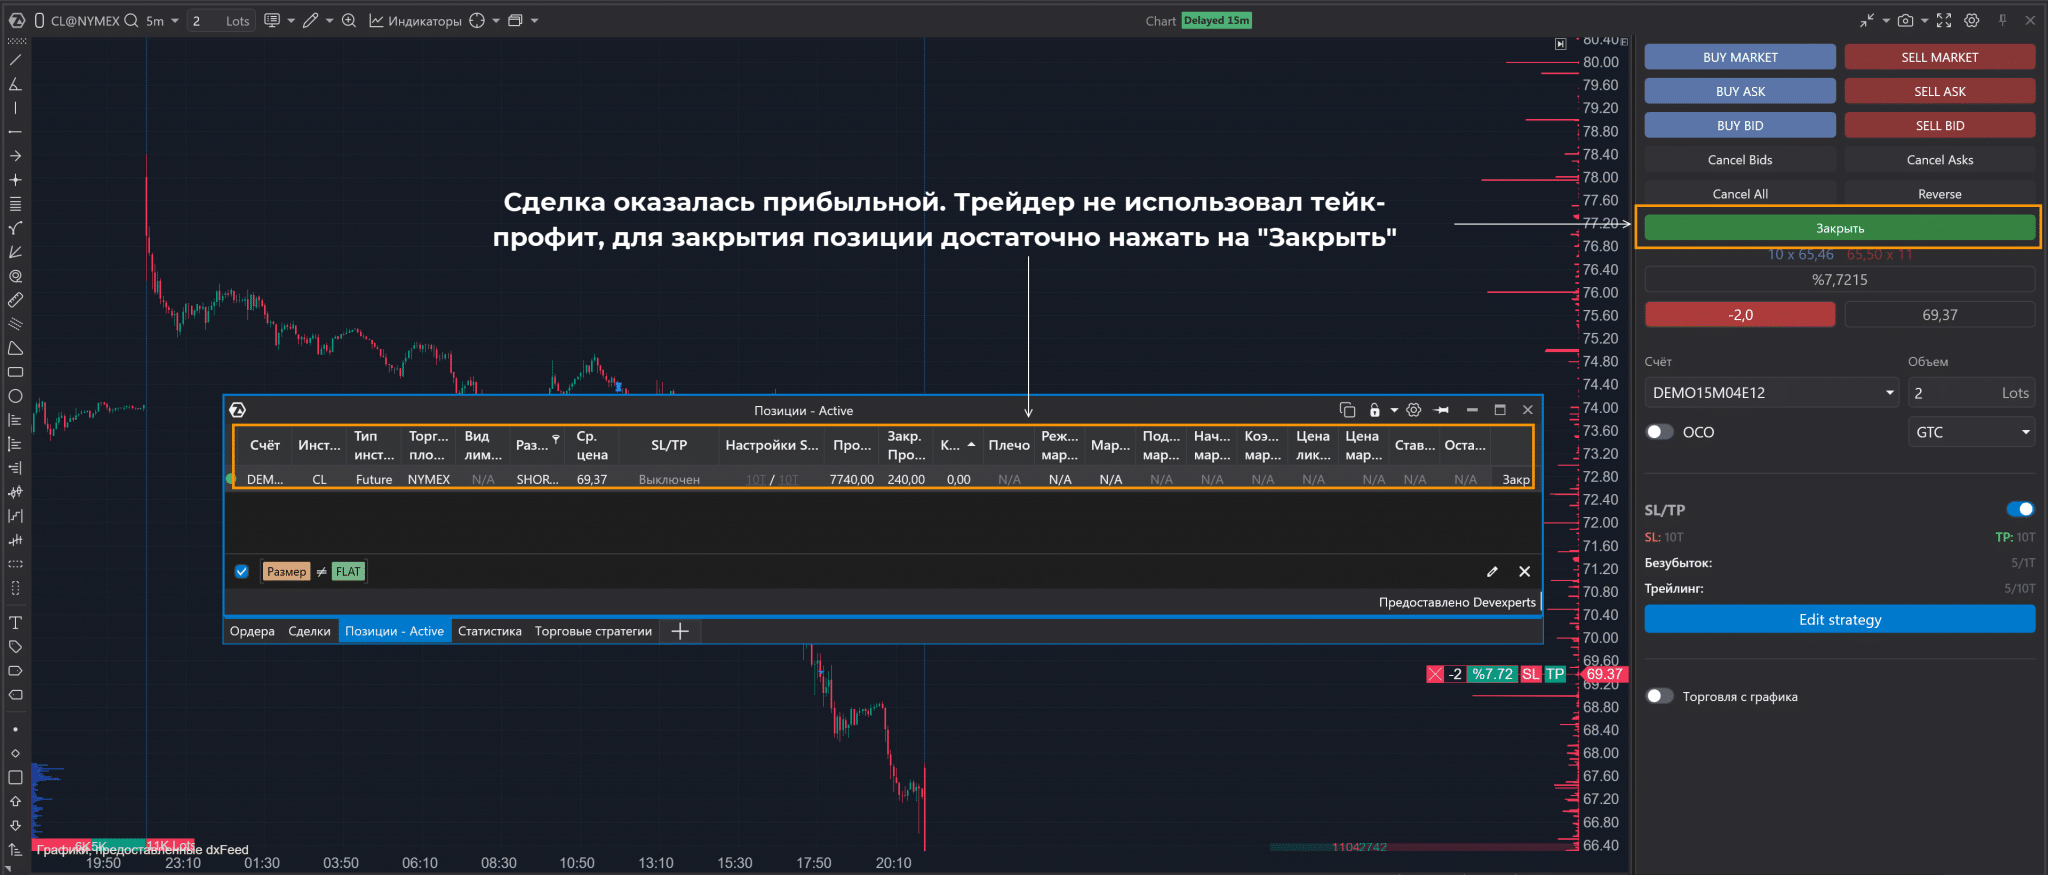
Task: Switch to the Ордера tab
Action: [x=252, y=631]
